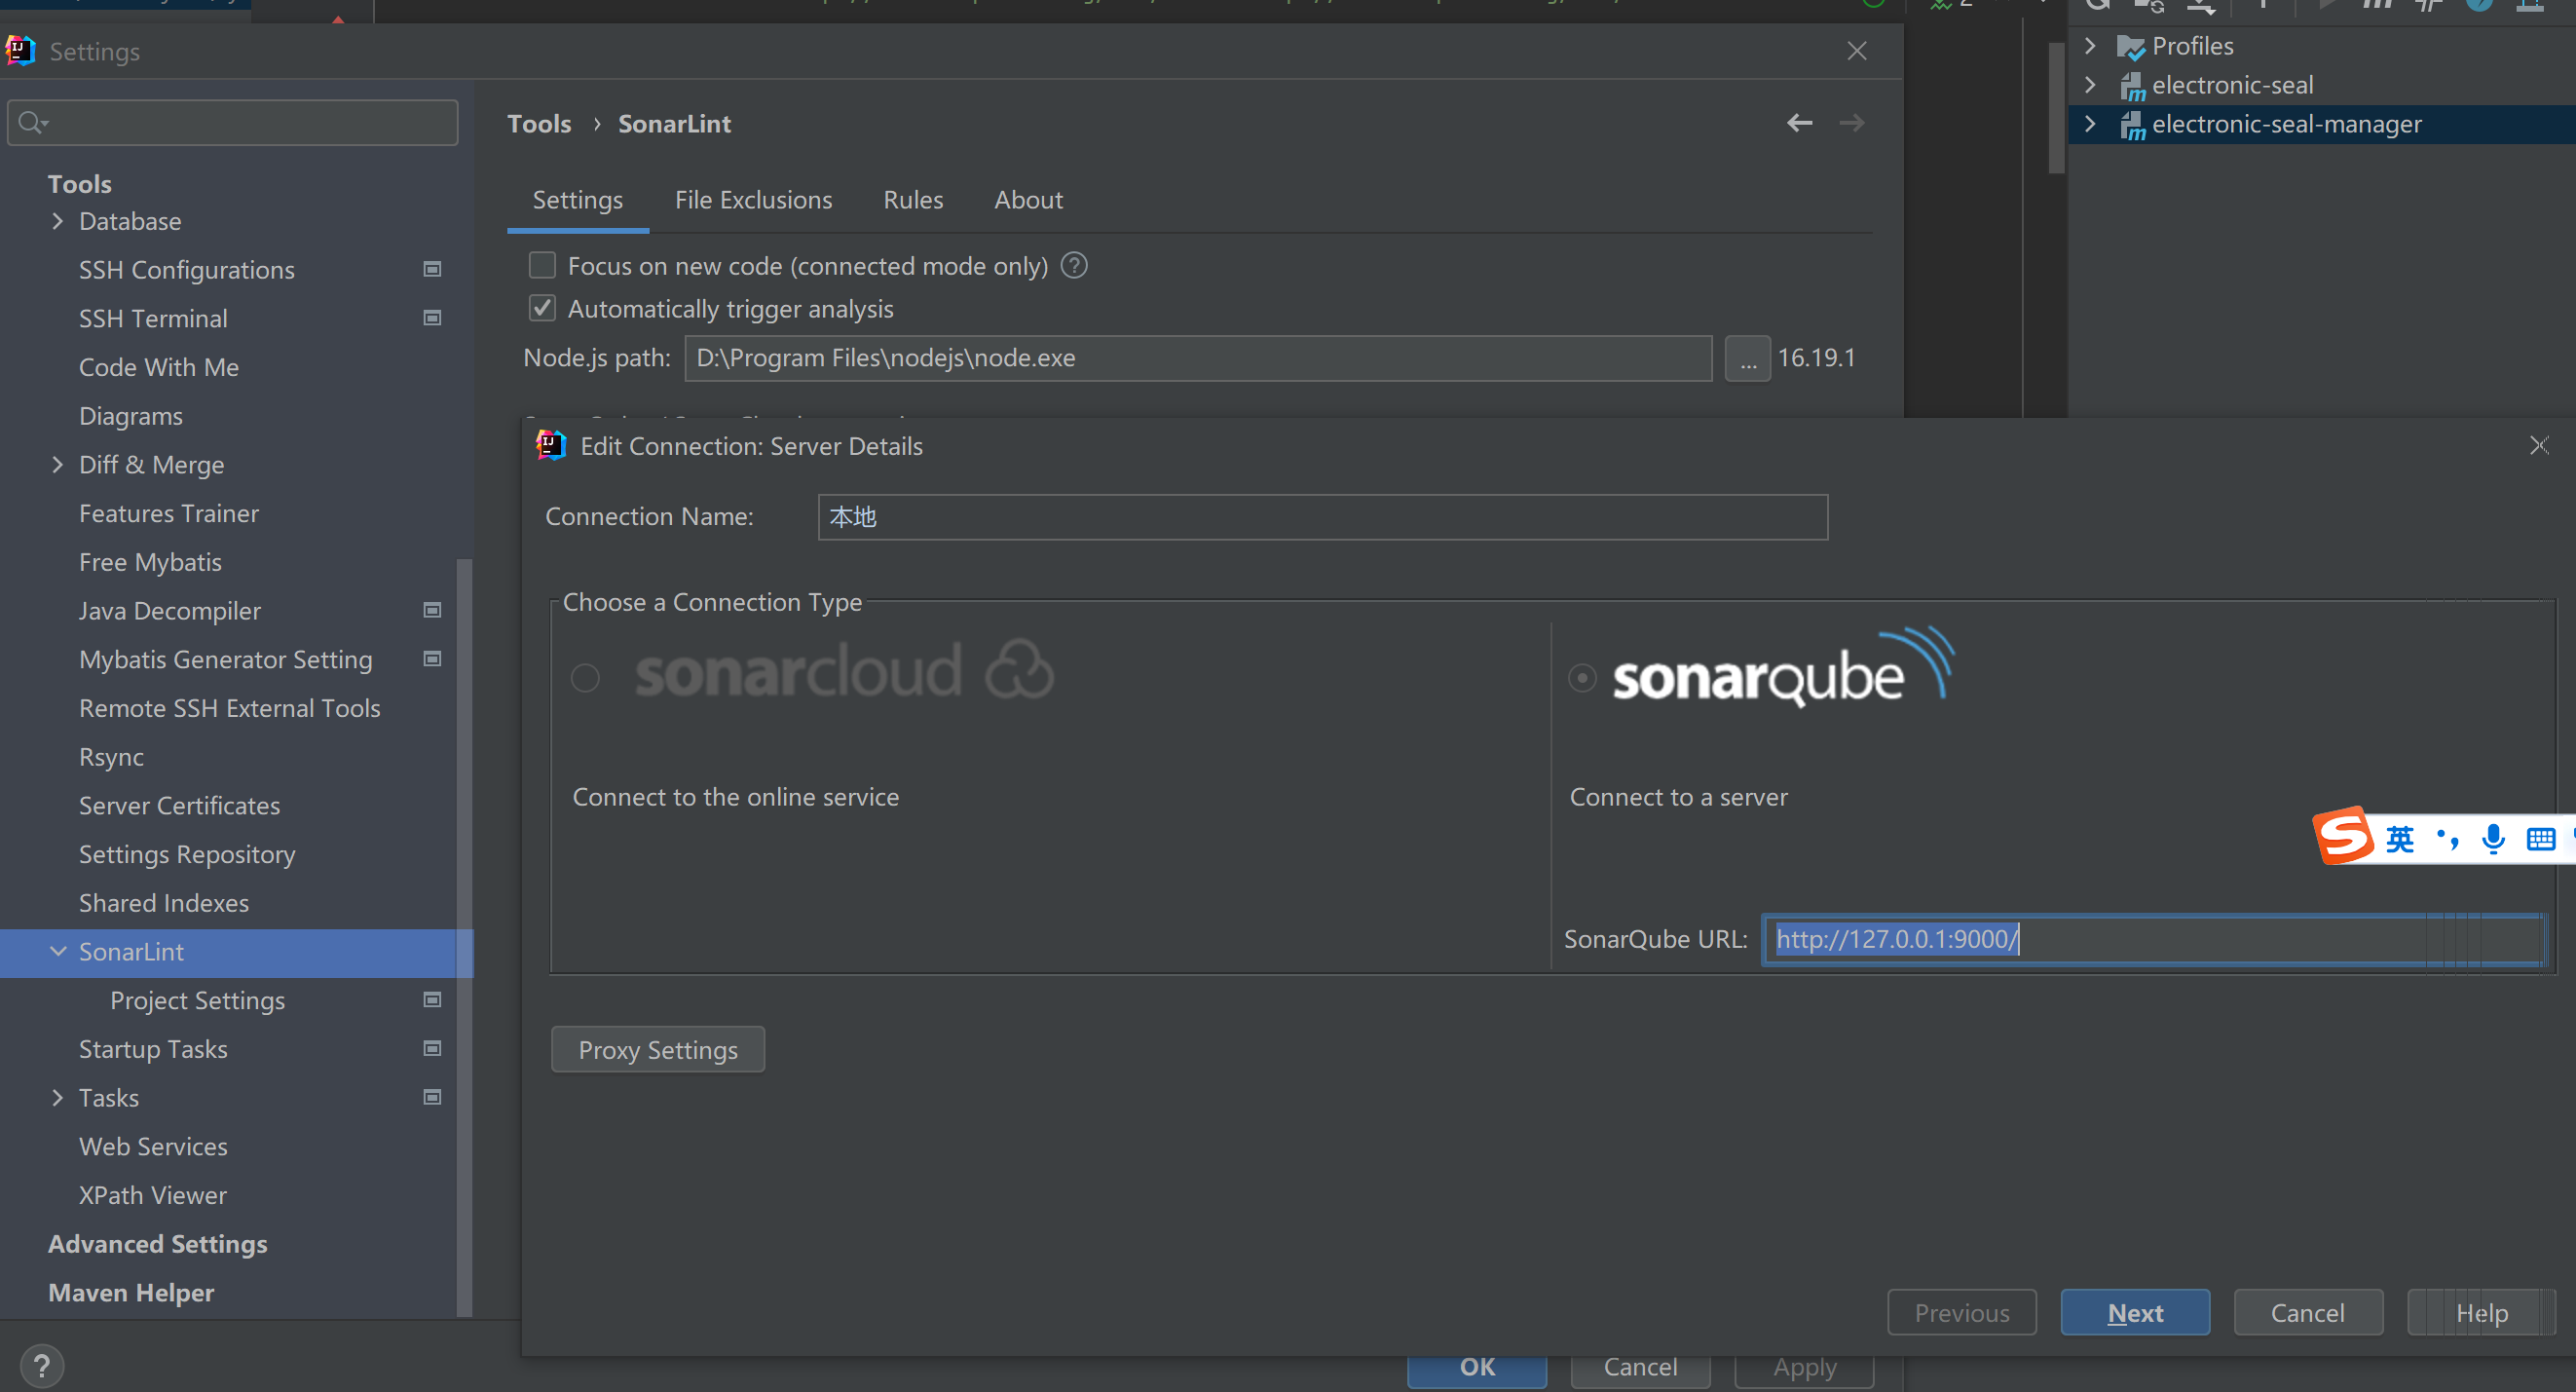This screenshot has height=1392, width=2576.
Task: Click the project-level icon next to SSH Terminal
Action: tap(432, 318)
